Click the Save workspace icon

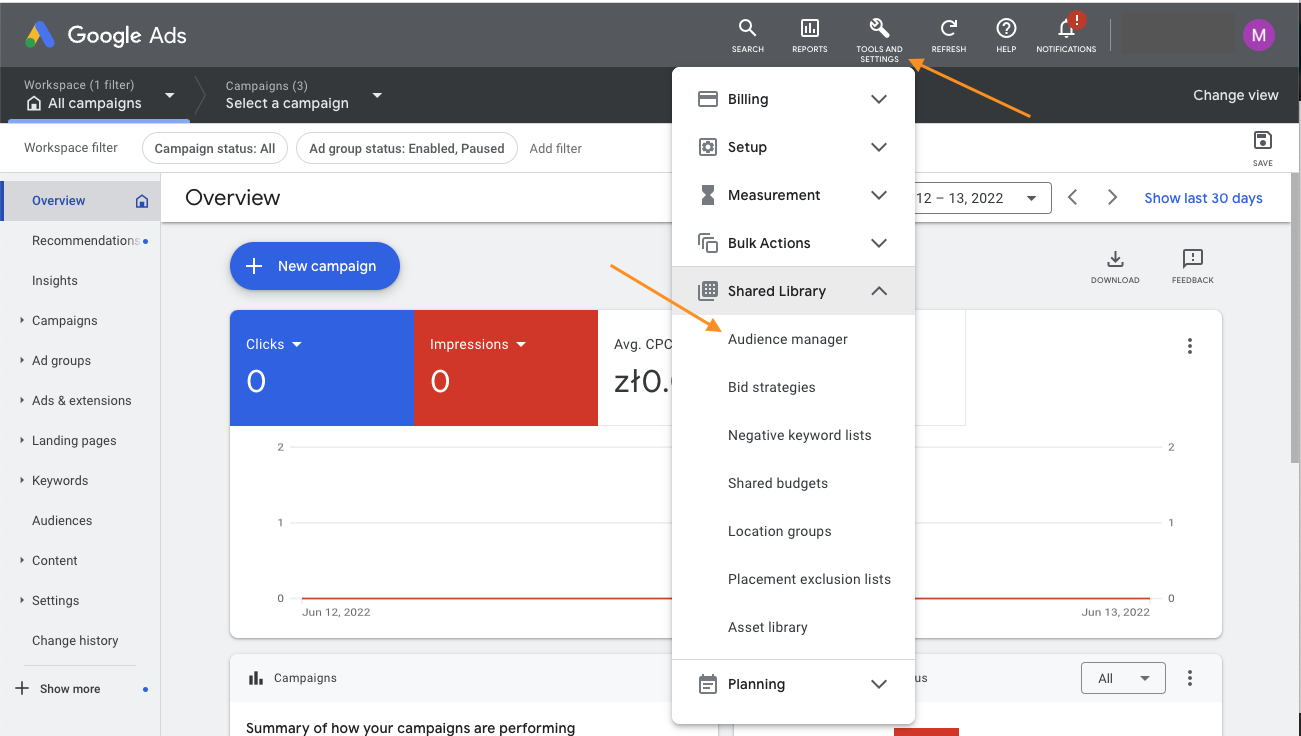(1262, 140)
